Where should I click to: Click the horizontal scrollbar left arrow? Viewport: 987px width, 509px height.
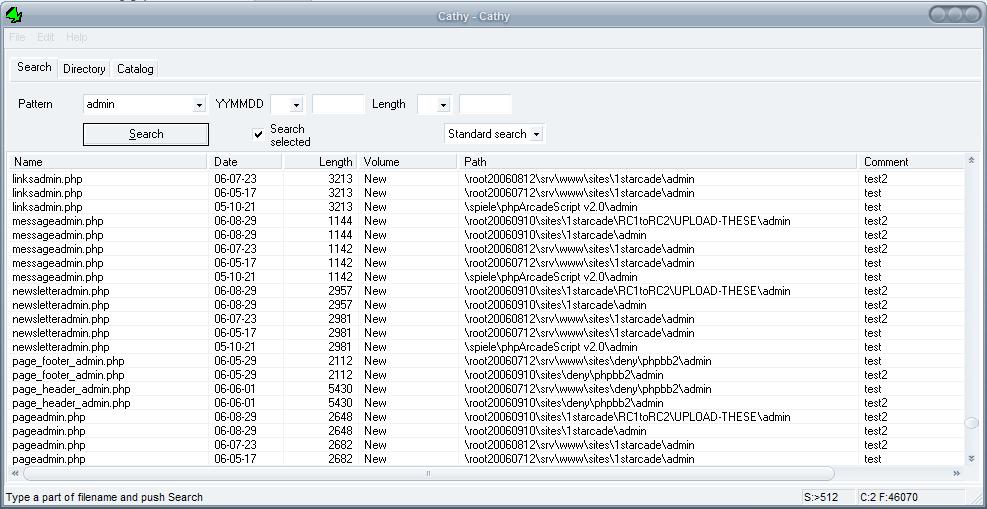[x=15, y=473]
